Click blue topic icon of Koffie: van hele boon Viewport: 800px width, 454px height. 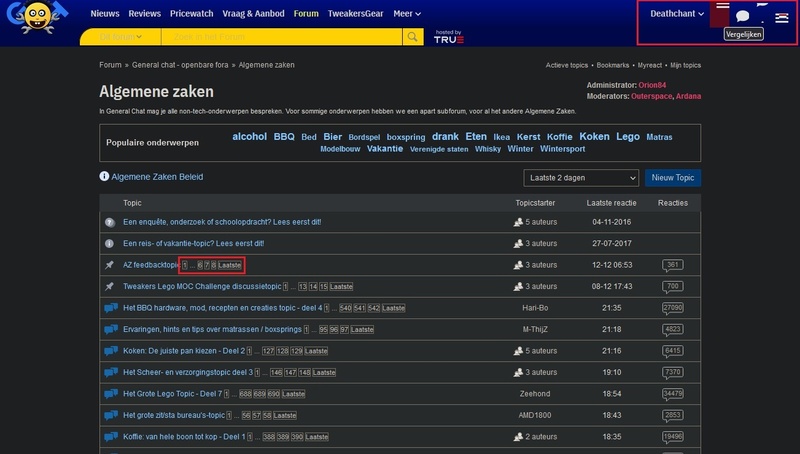[111, 437]
